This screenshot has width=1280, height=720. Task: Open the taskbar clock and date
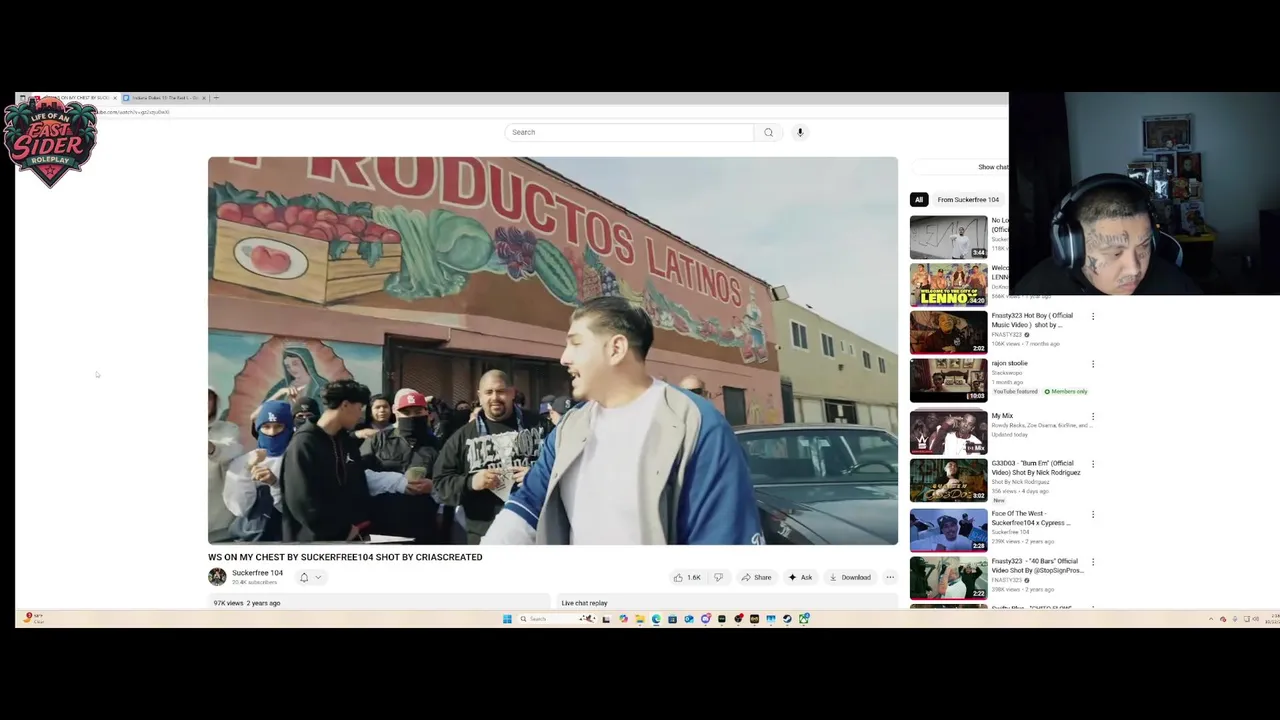[x=1274, y=619]
